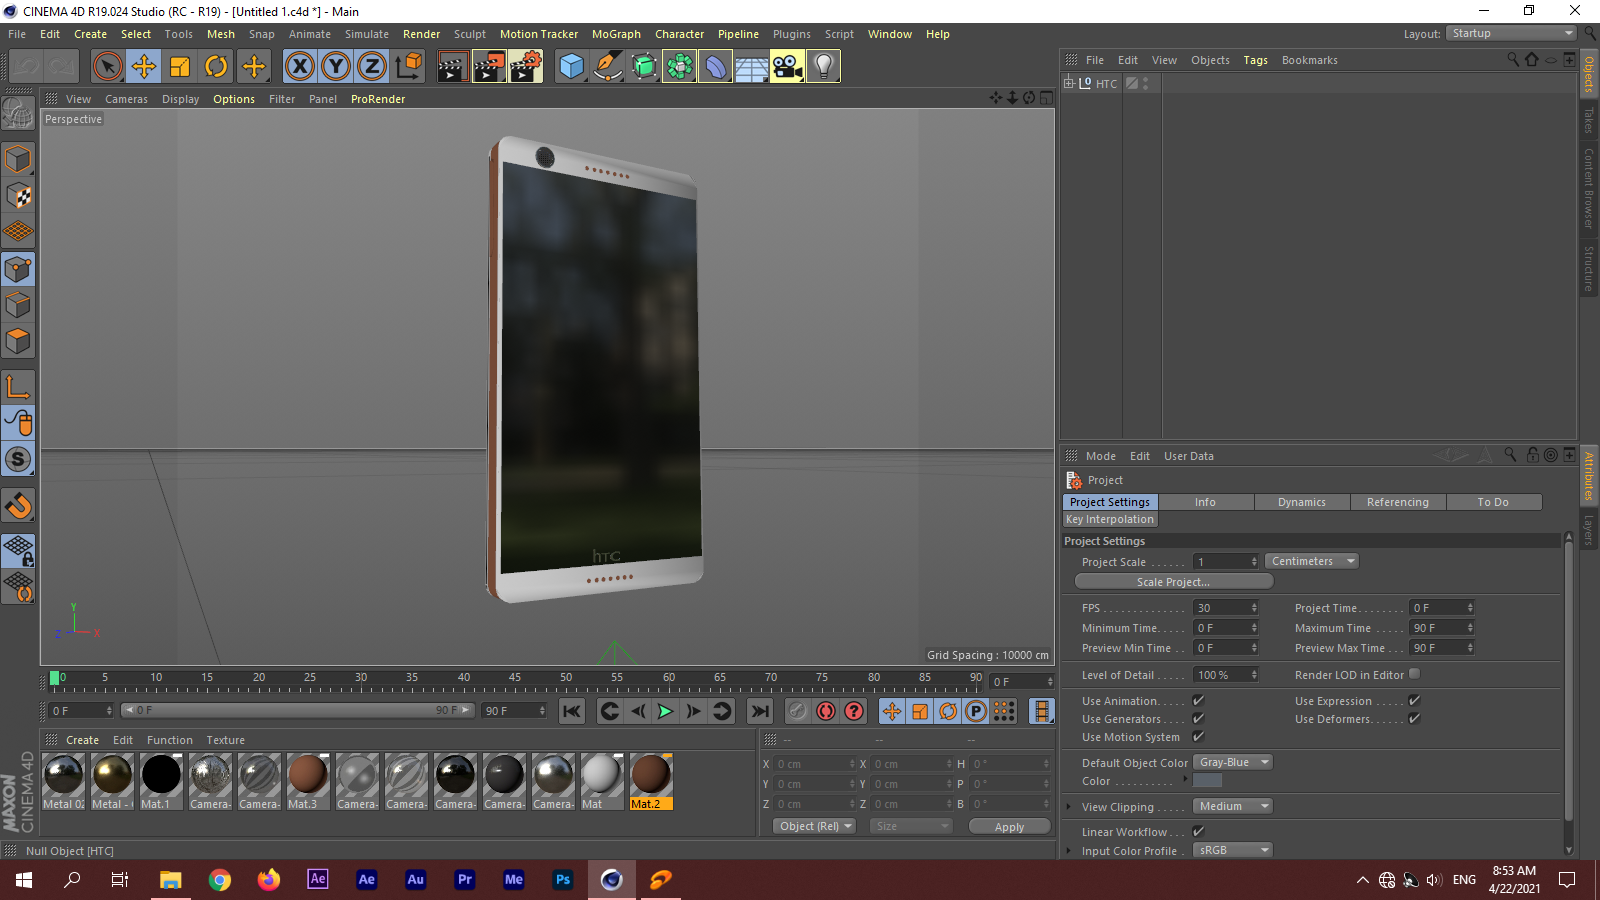
Task: Activate the Rotate tool
Action: coord(216,67)
